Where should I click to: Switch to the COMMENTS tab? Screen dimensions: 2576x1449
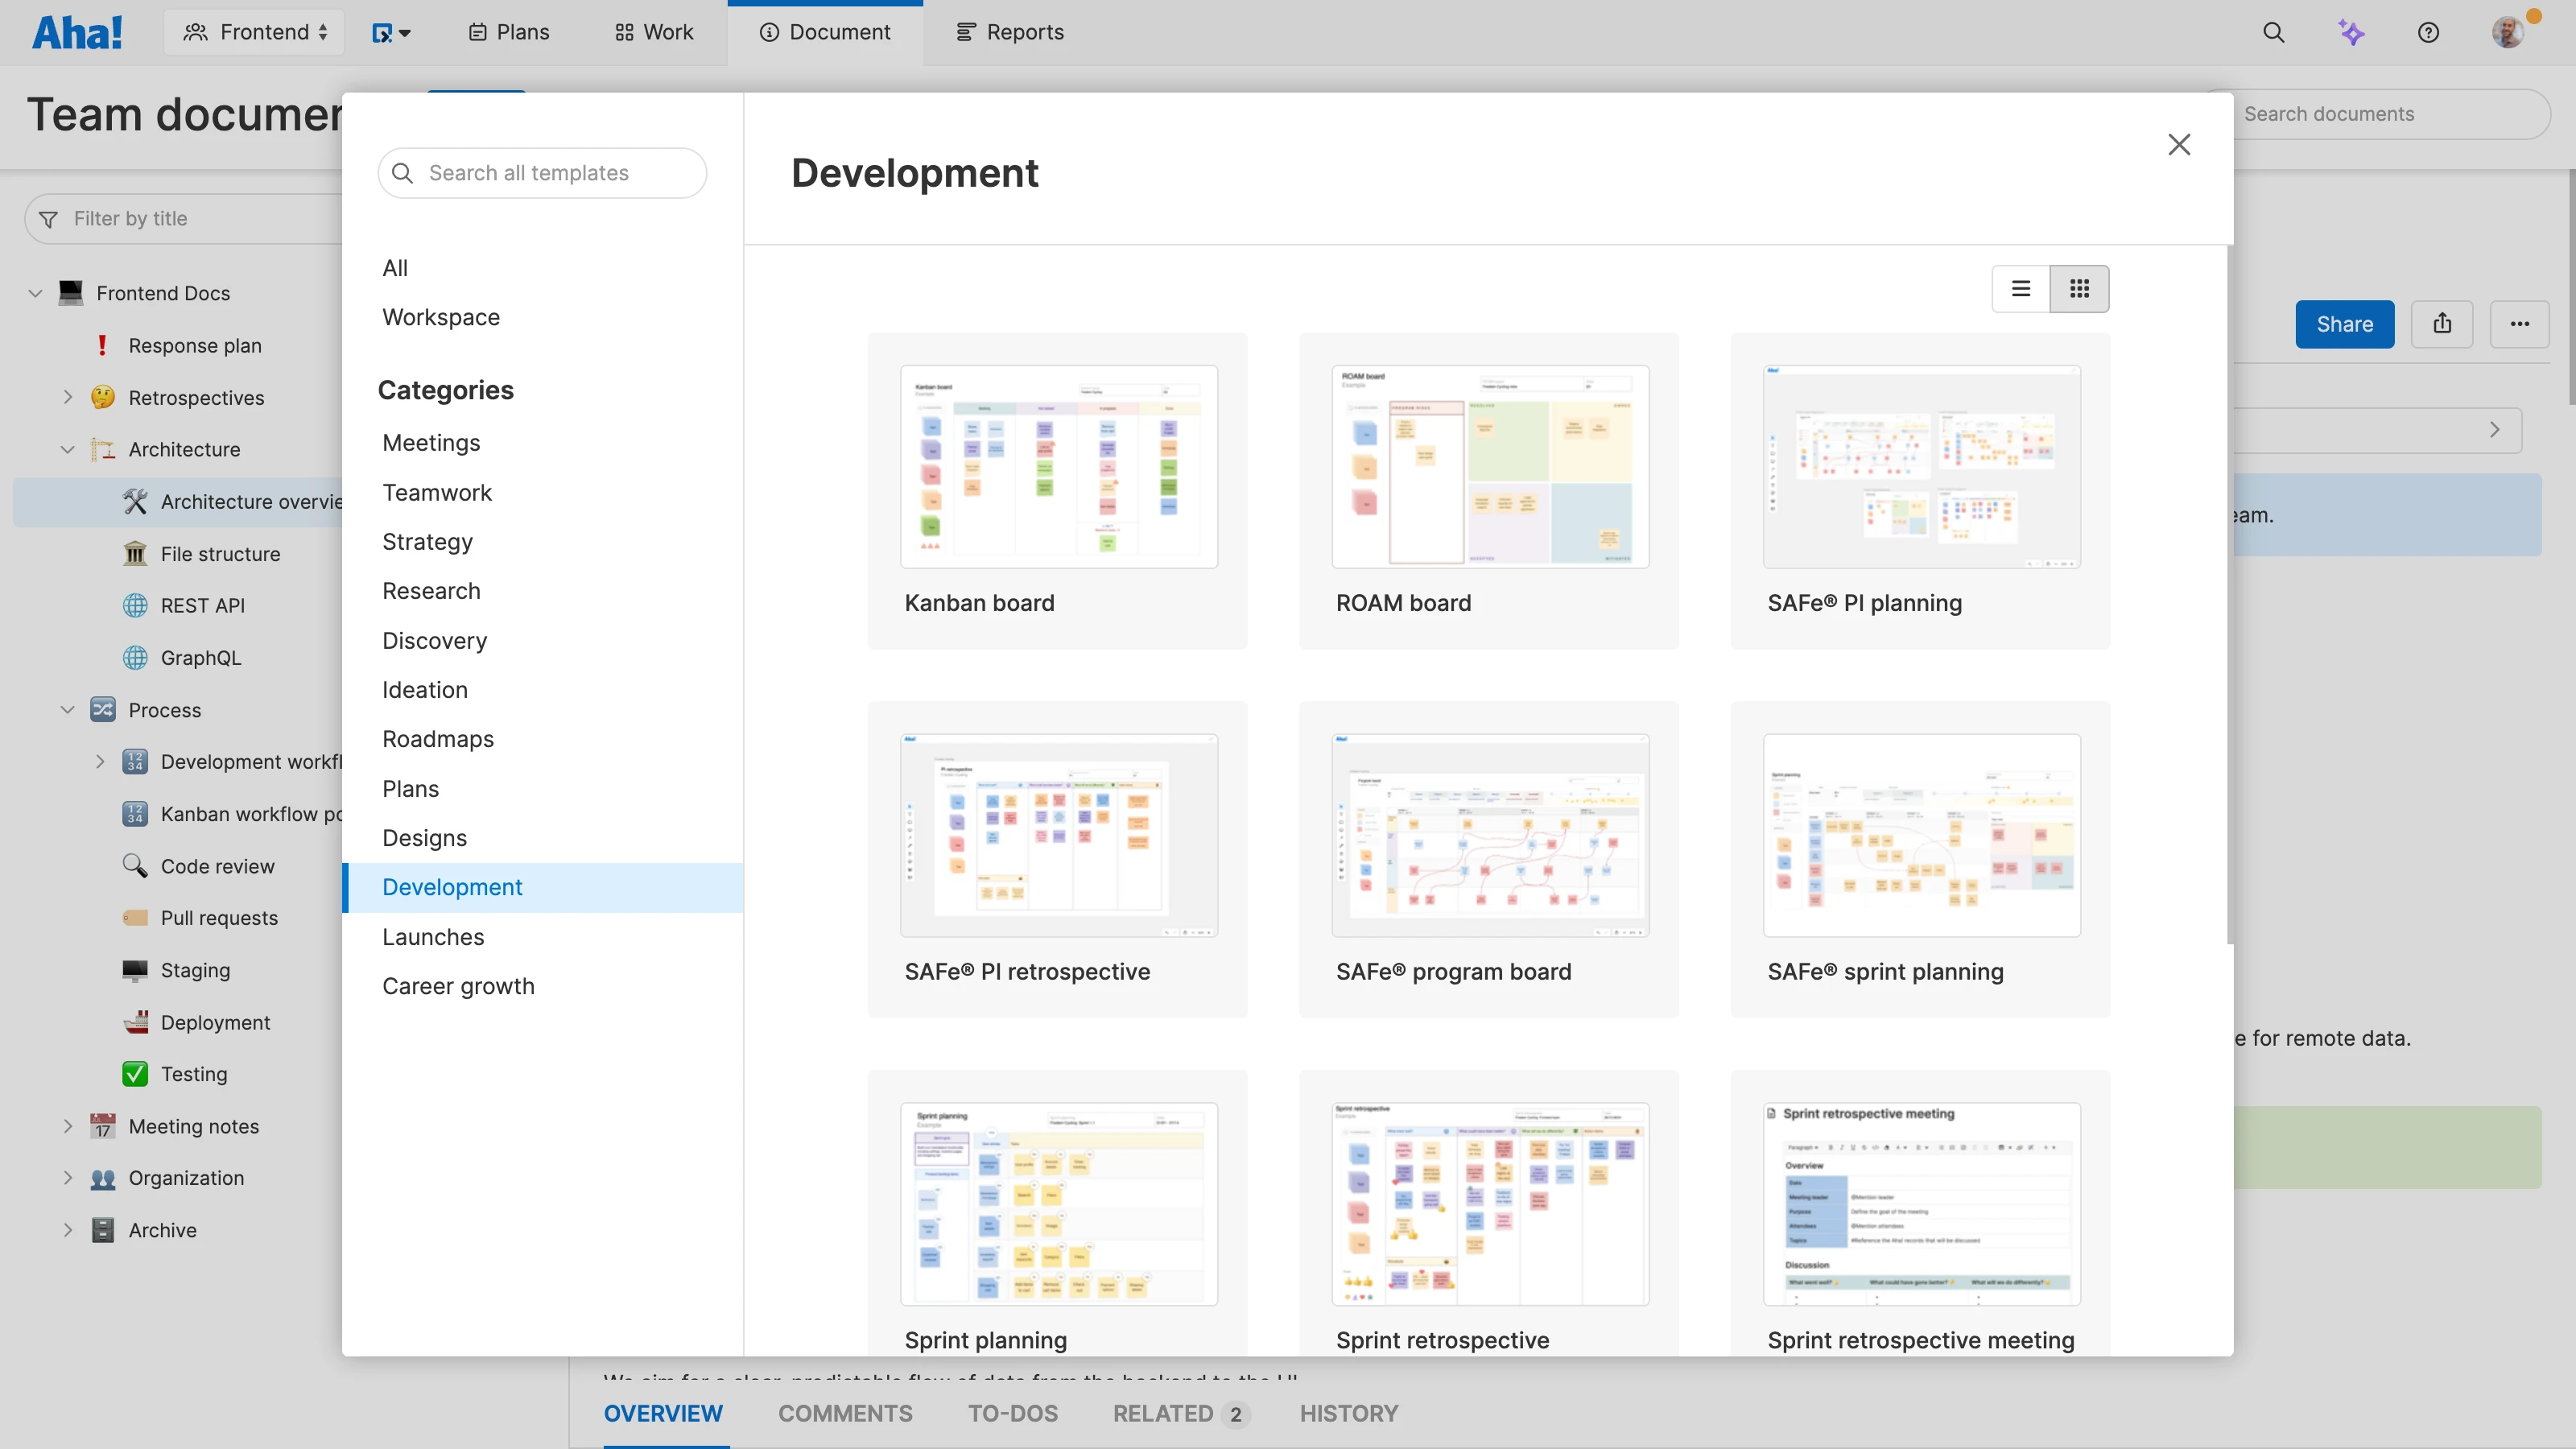[x=844, y=1414]
